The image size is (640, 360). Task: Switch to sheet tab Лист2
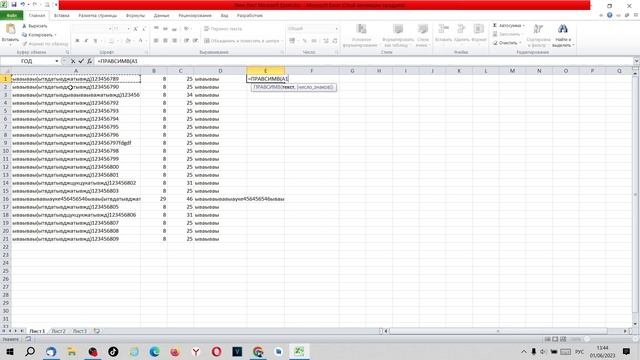(x=58, y=331)
